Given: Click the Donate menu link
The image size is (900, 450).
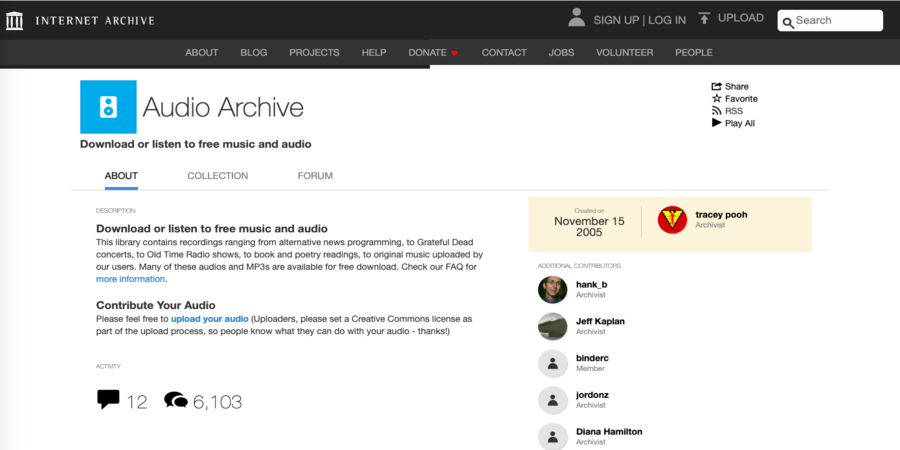Looking at the screenshot, I should [428, 53].
